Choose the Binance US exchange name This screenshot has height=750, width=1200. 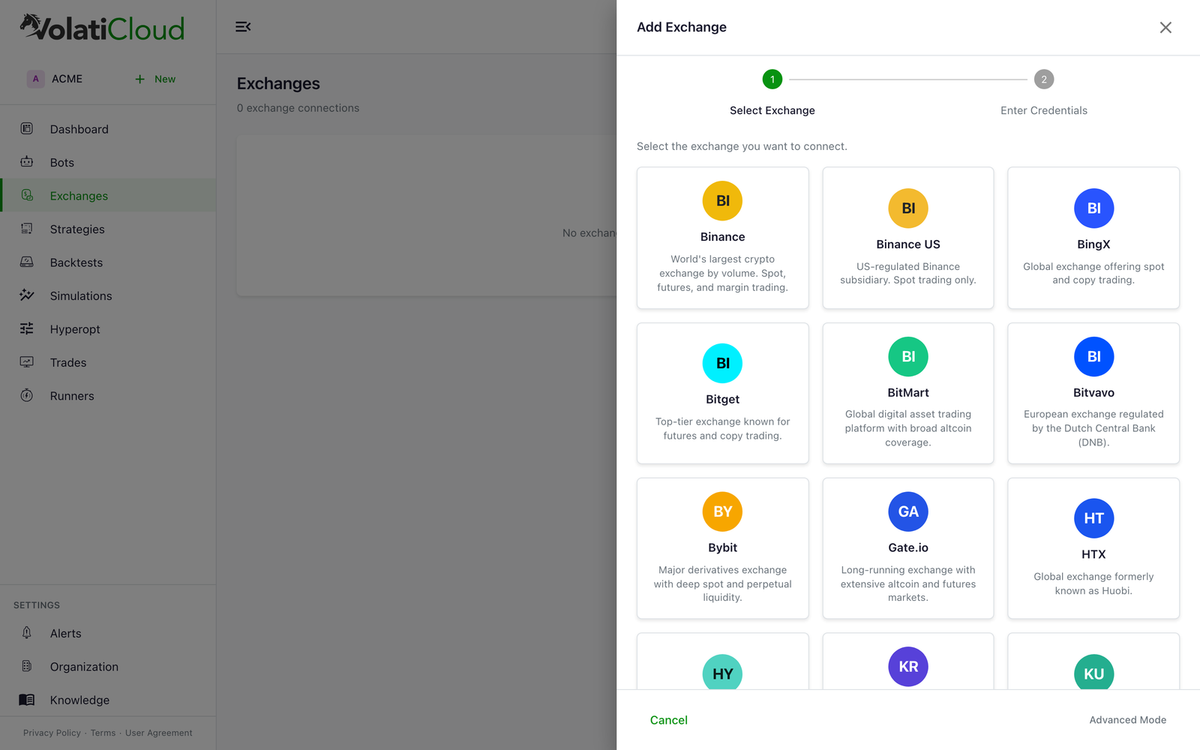pyautogui.click(x=908, y=244)
